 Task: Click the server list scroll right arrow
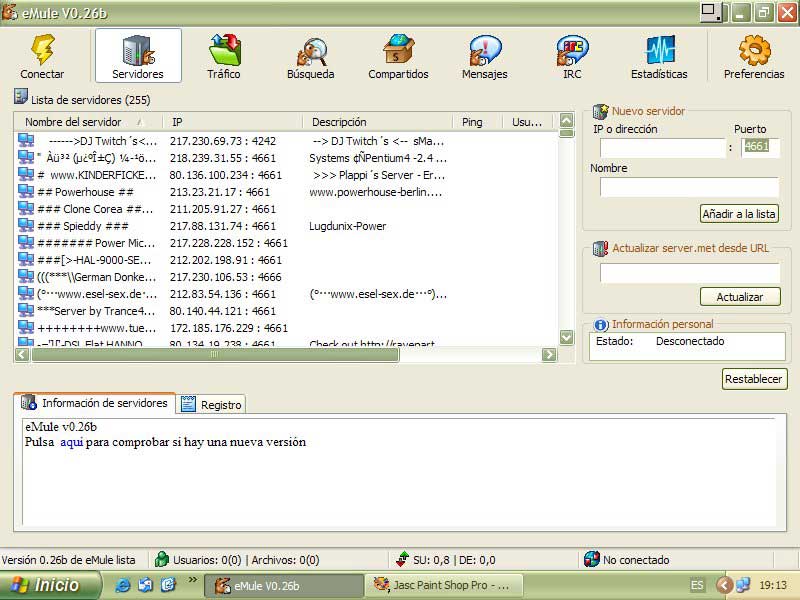[x=549, y=355]
